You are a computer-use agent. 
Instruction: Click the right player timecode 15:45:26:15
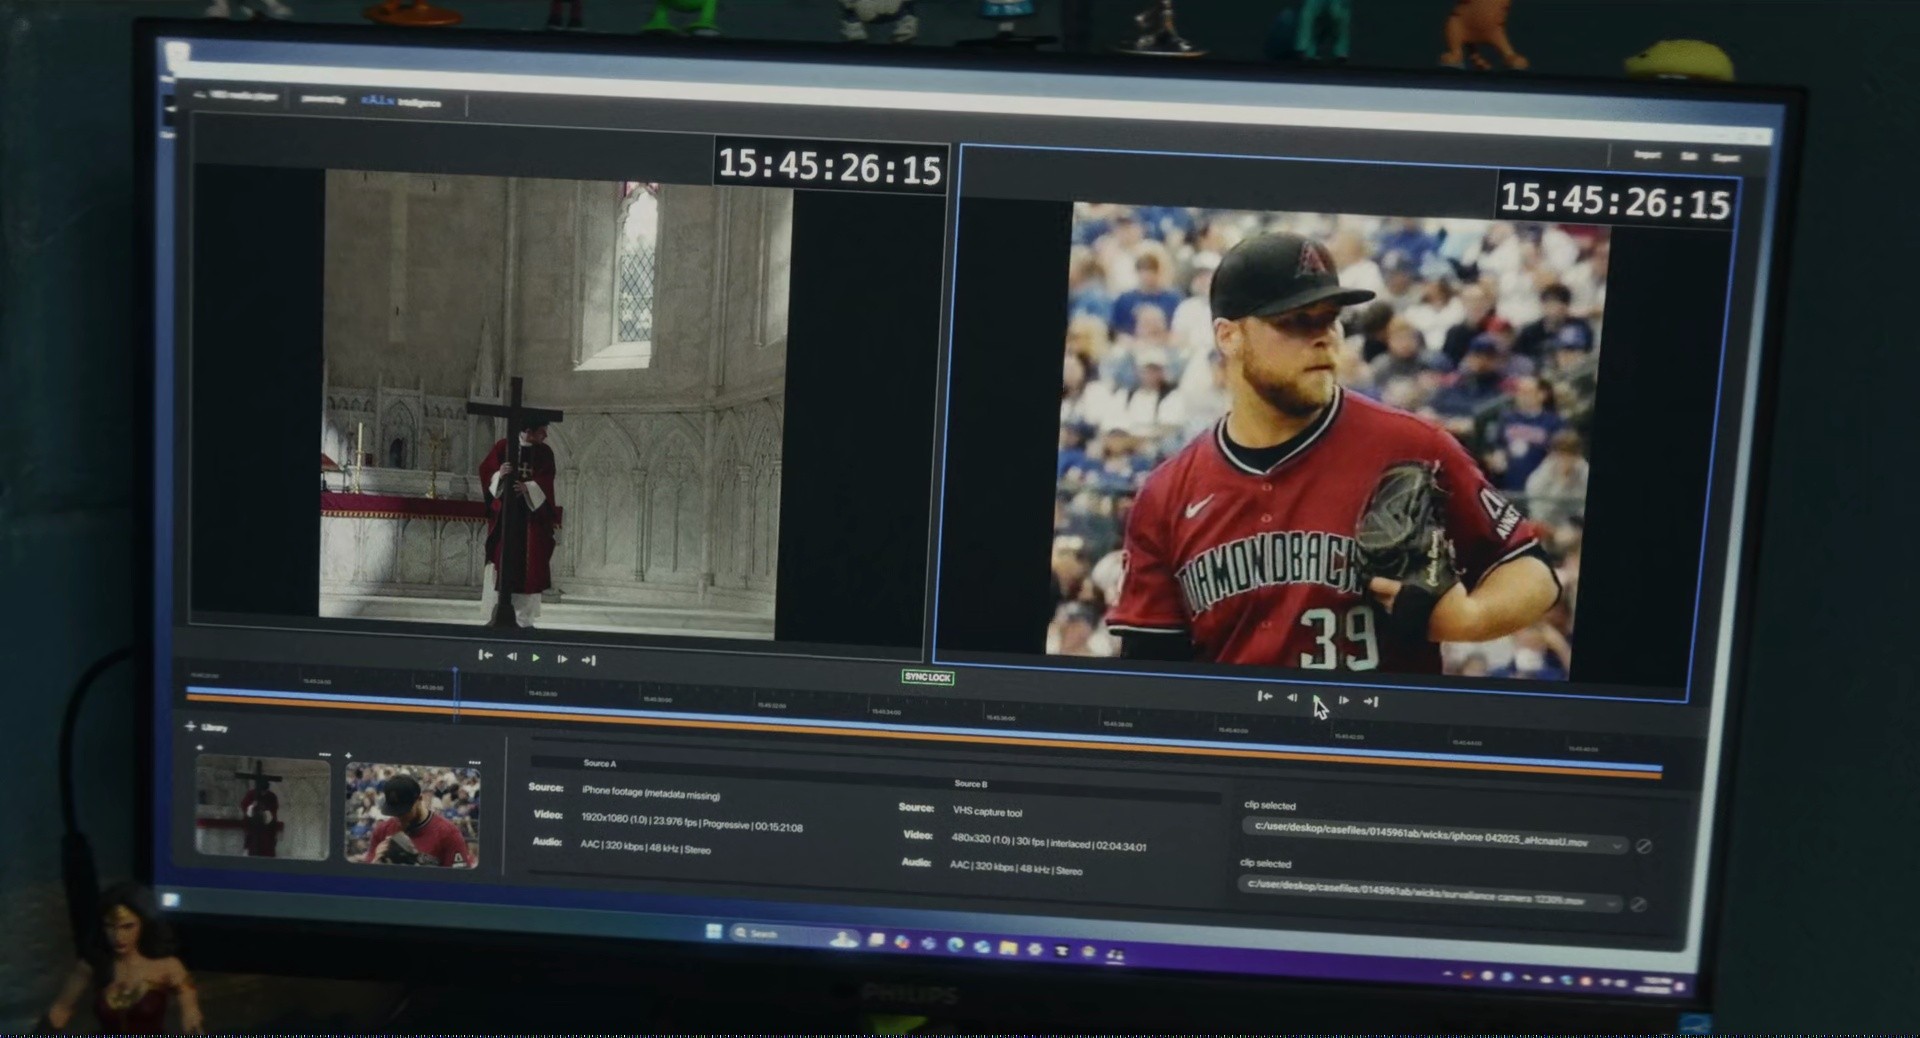(x=1614, y=201)
